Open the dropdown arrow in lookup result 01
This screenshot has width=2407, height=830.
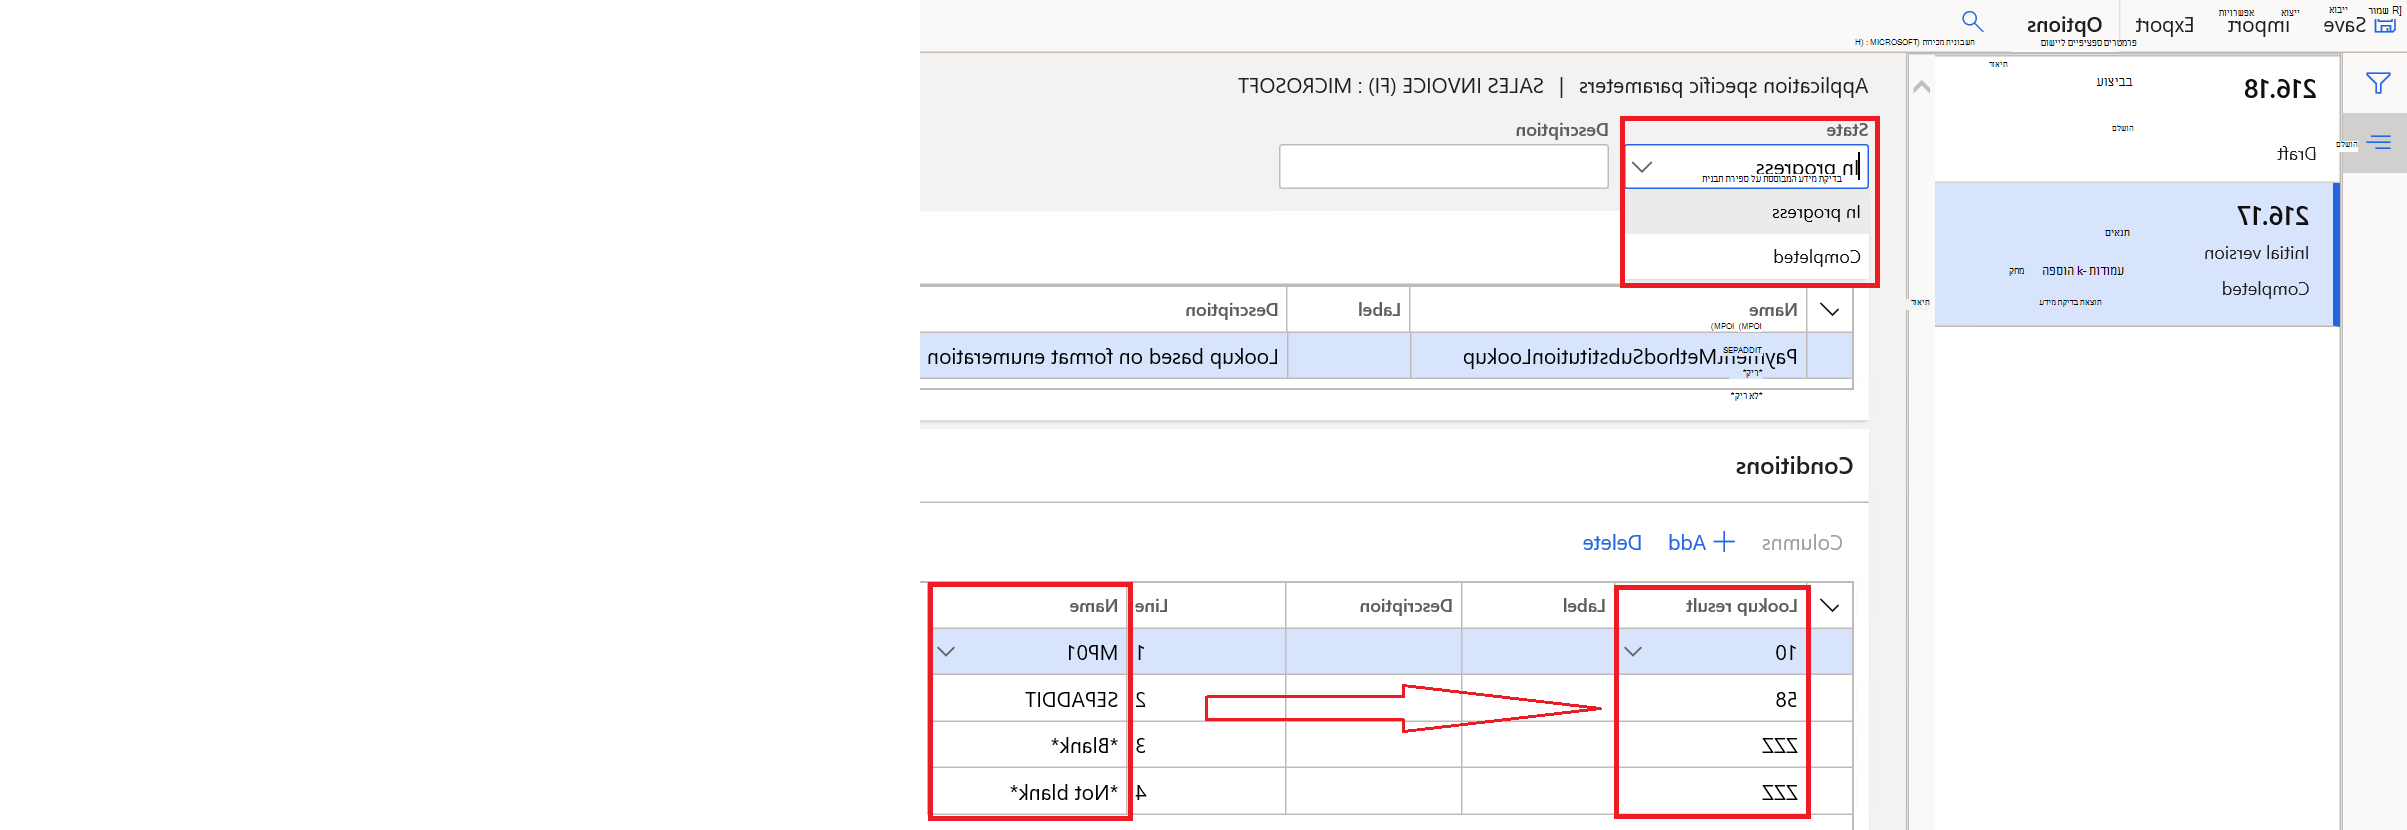coord(1633,652)
